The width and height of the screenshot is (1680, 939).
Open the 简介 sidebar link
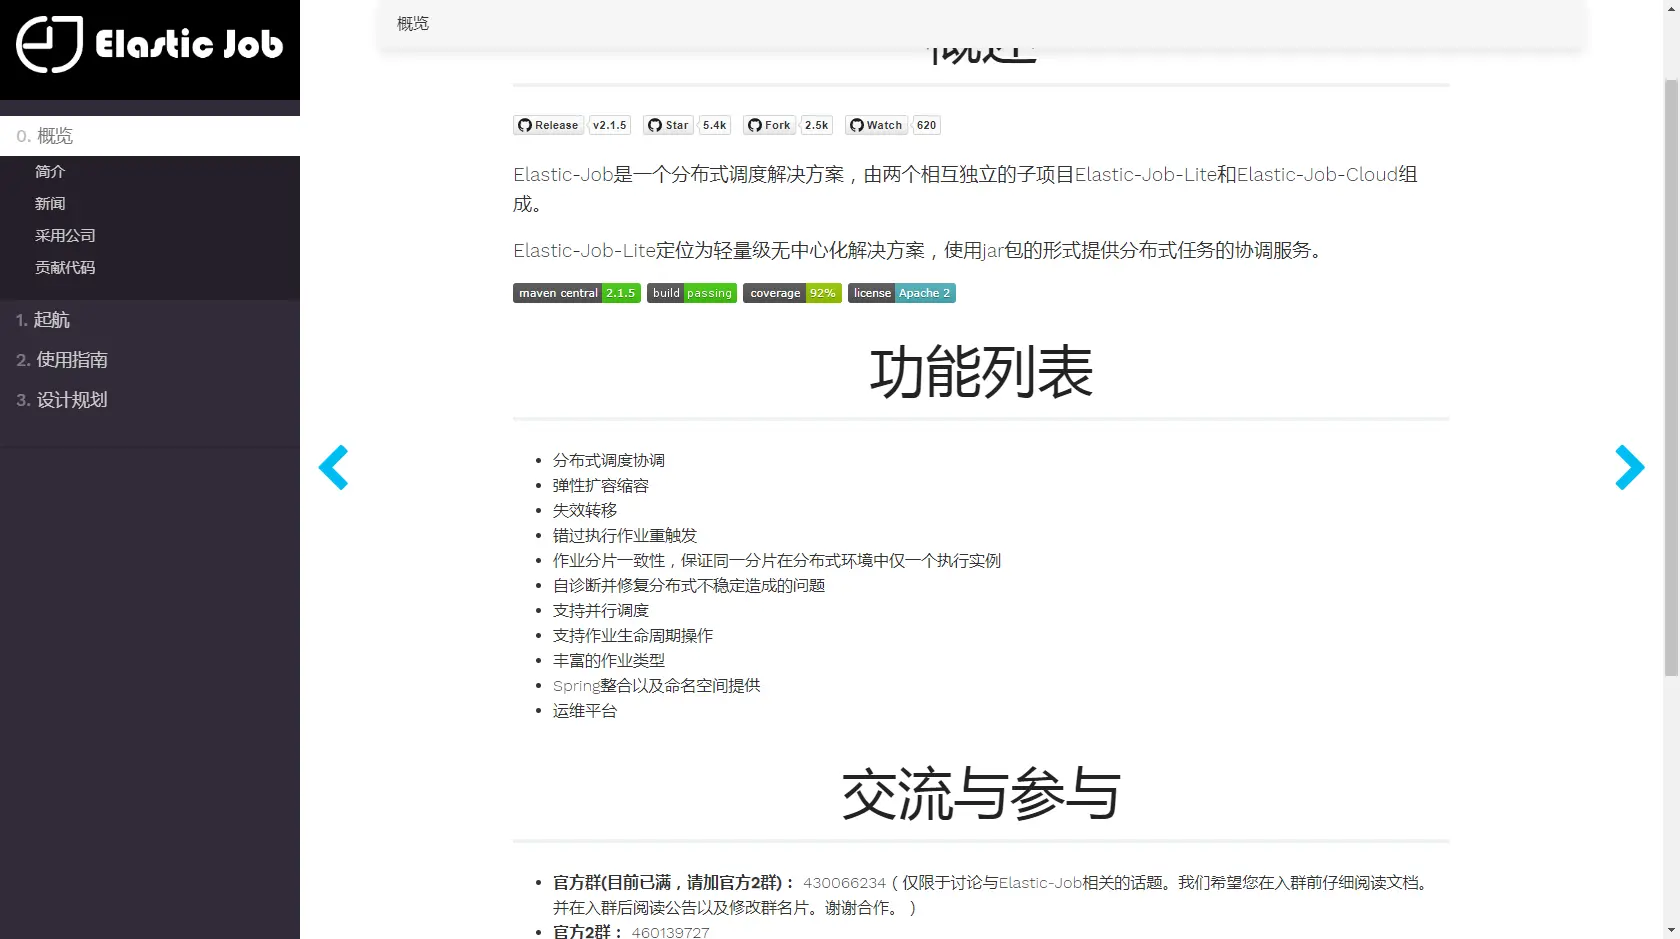click(51, 171)
